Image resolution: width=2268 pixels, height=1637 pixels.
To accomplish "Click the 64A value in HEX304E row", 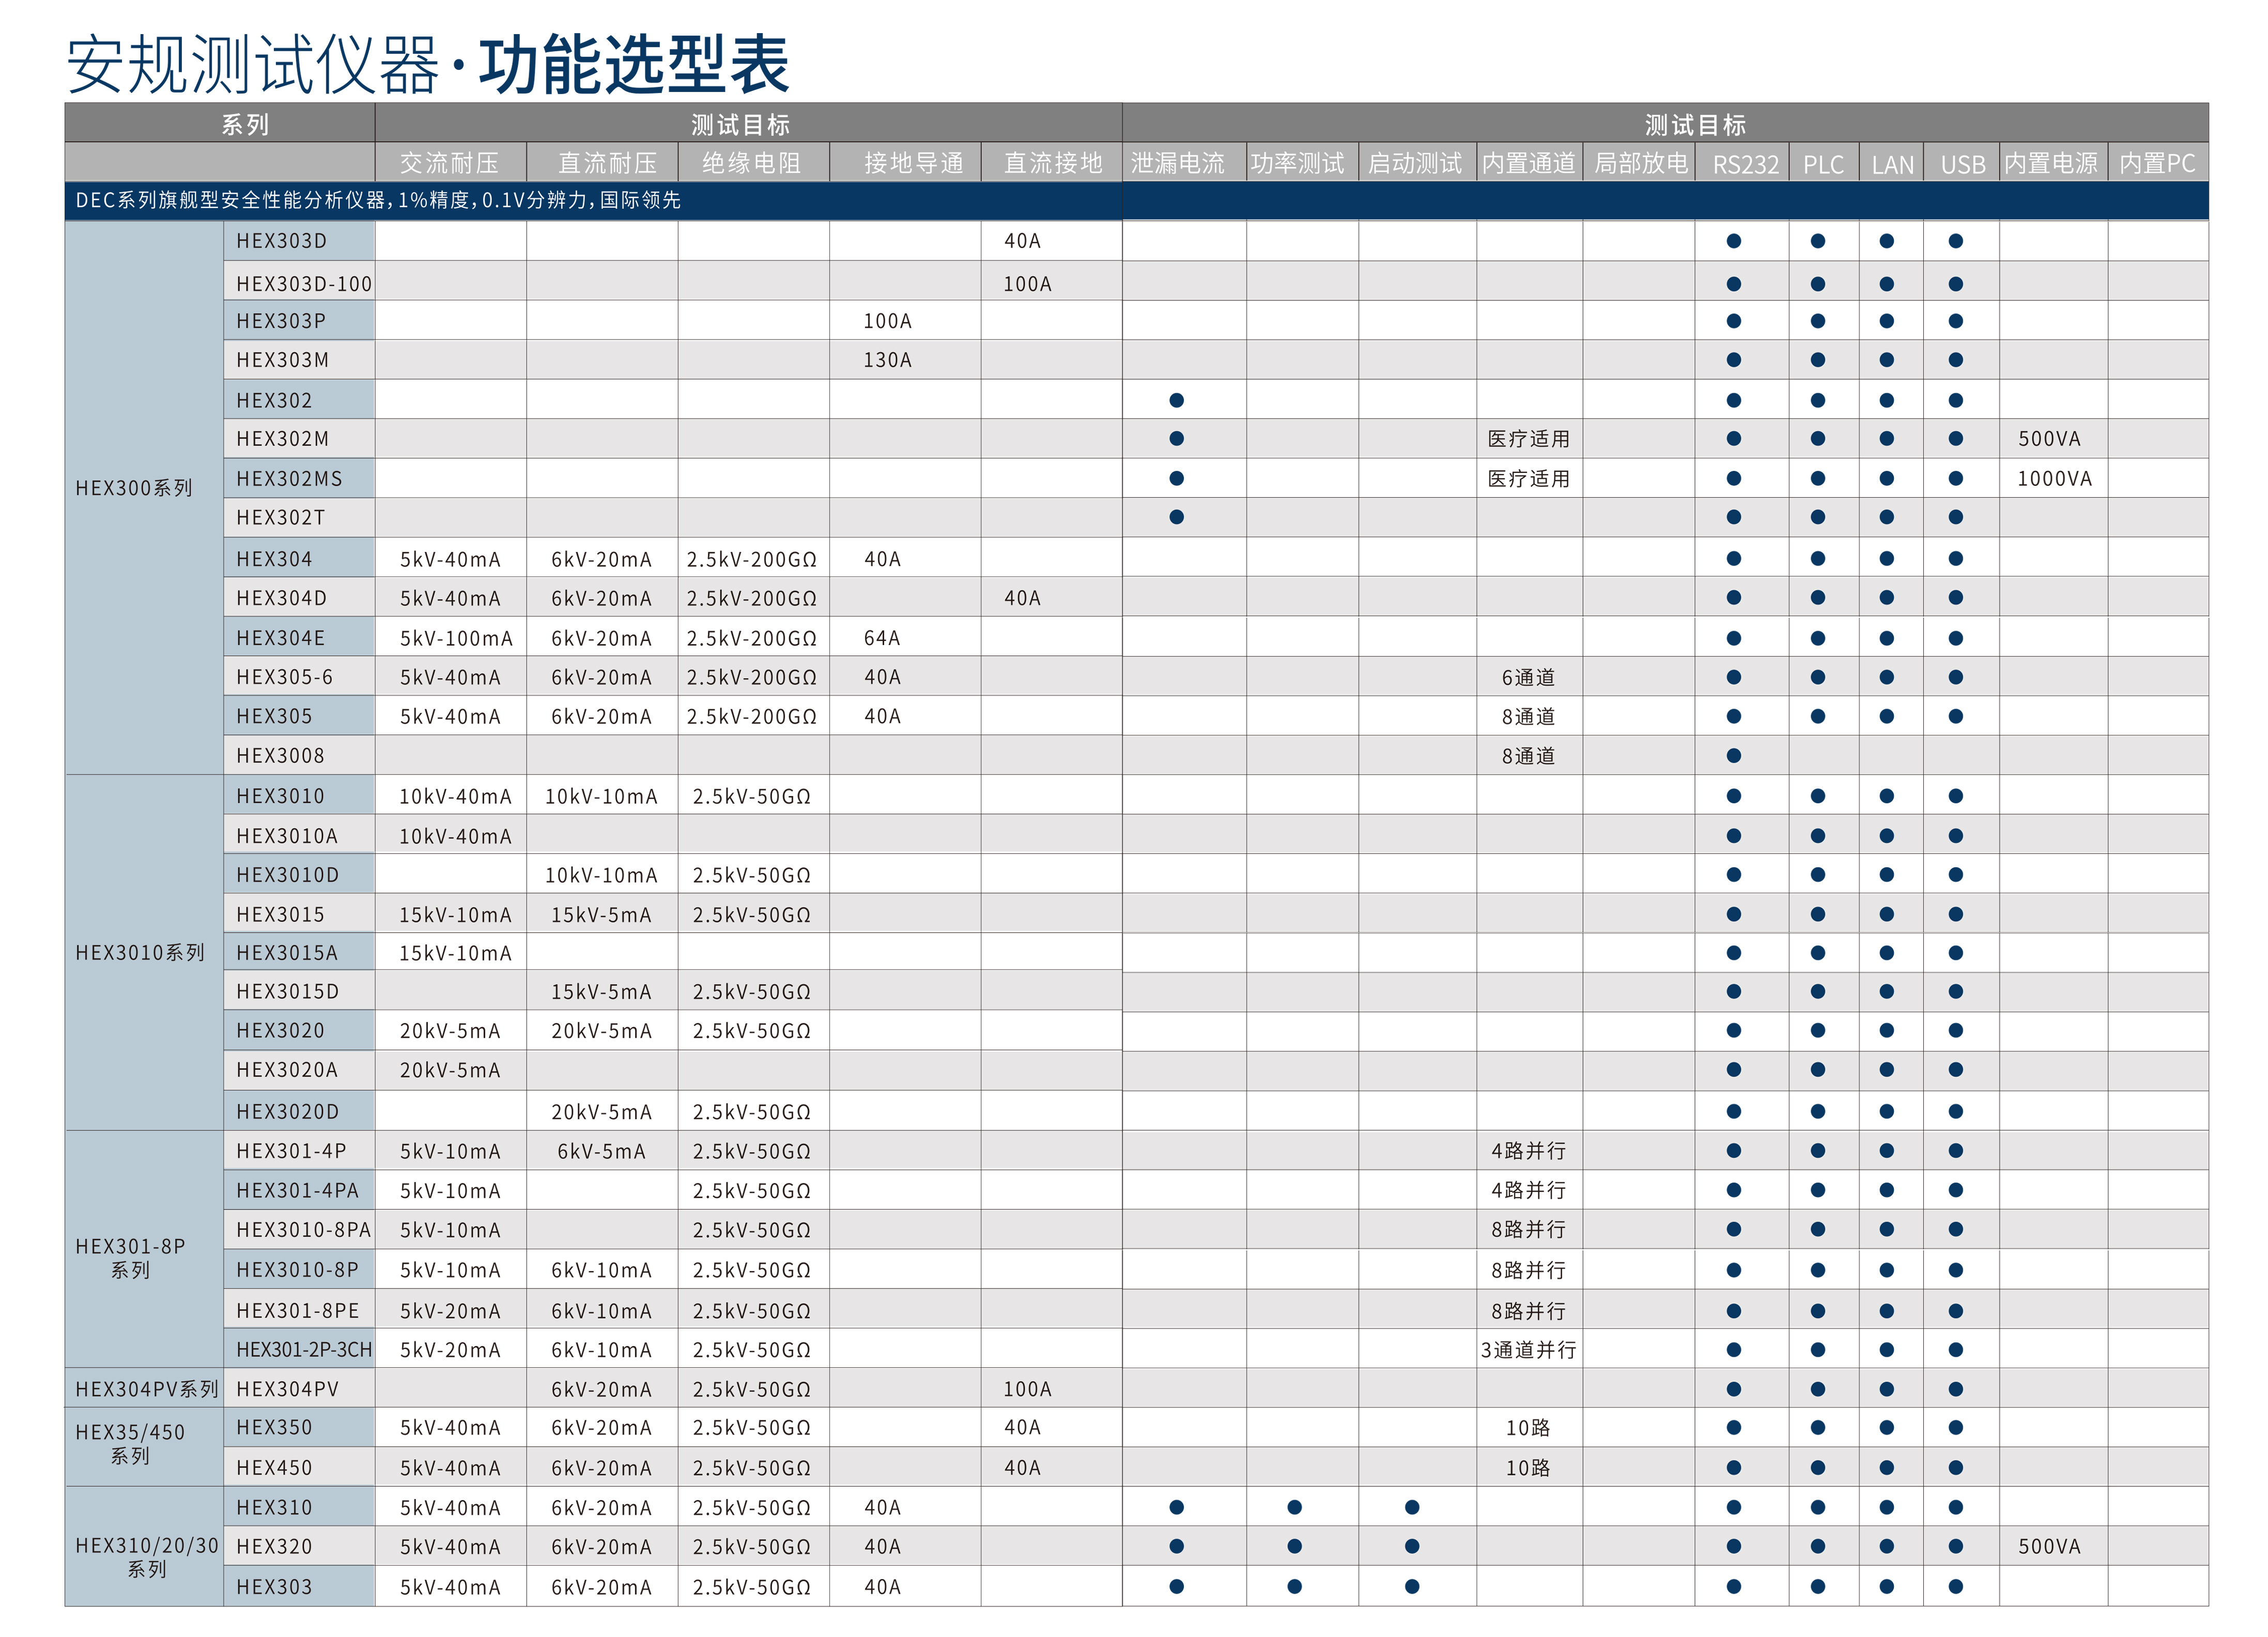I will coord(882,638).
